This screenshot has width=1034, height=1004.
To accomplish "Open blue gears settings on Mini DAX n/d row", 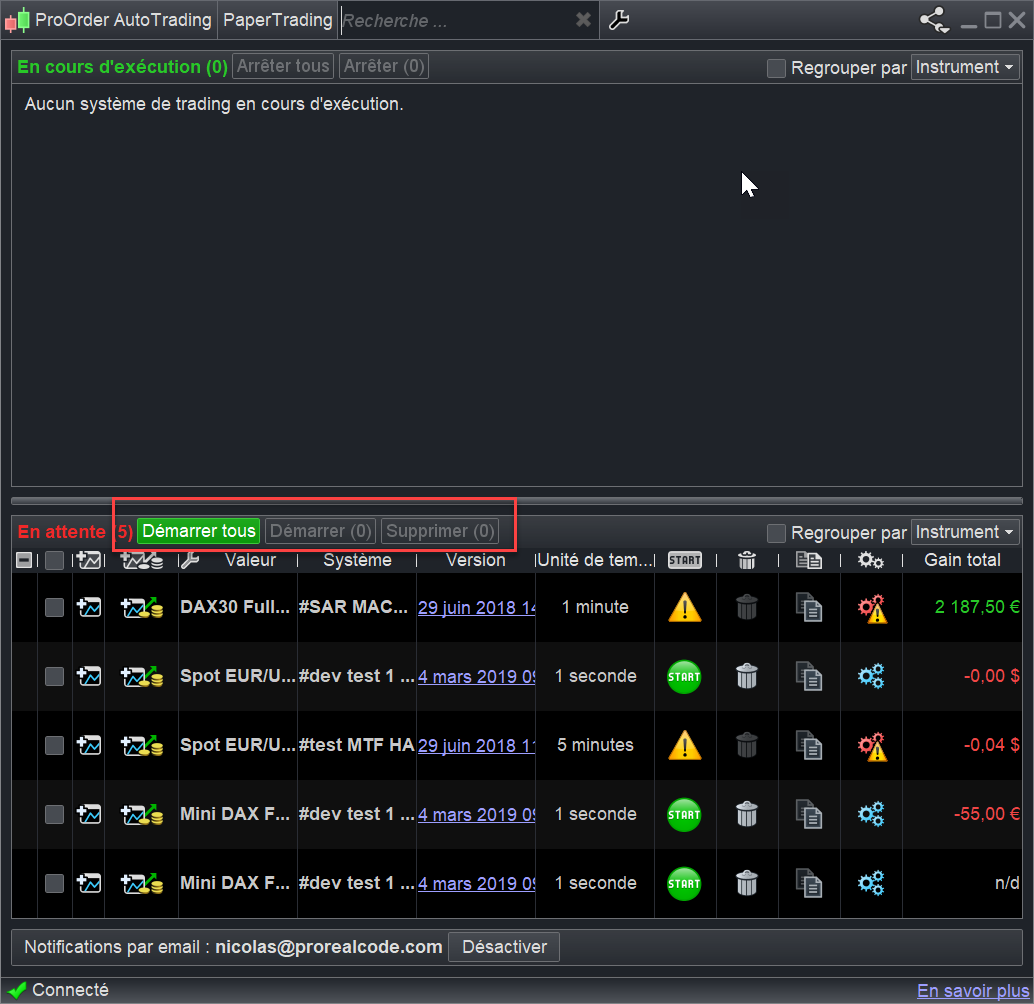I will (870, 883).
